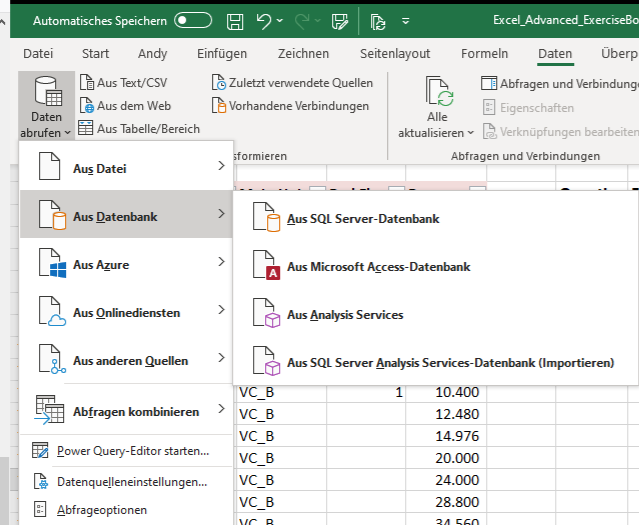
Task: Switch to the Seitenlayout tab
Action: pyautogui.click(x=395, y=53)
